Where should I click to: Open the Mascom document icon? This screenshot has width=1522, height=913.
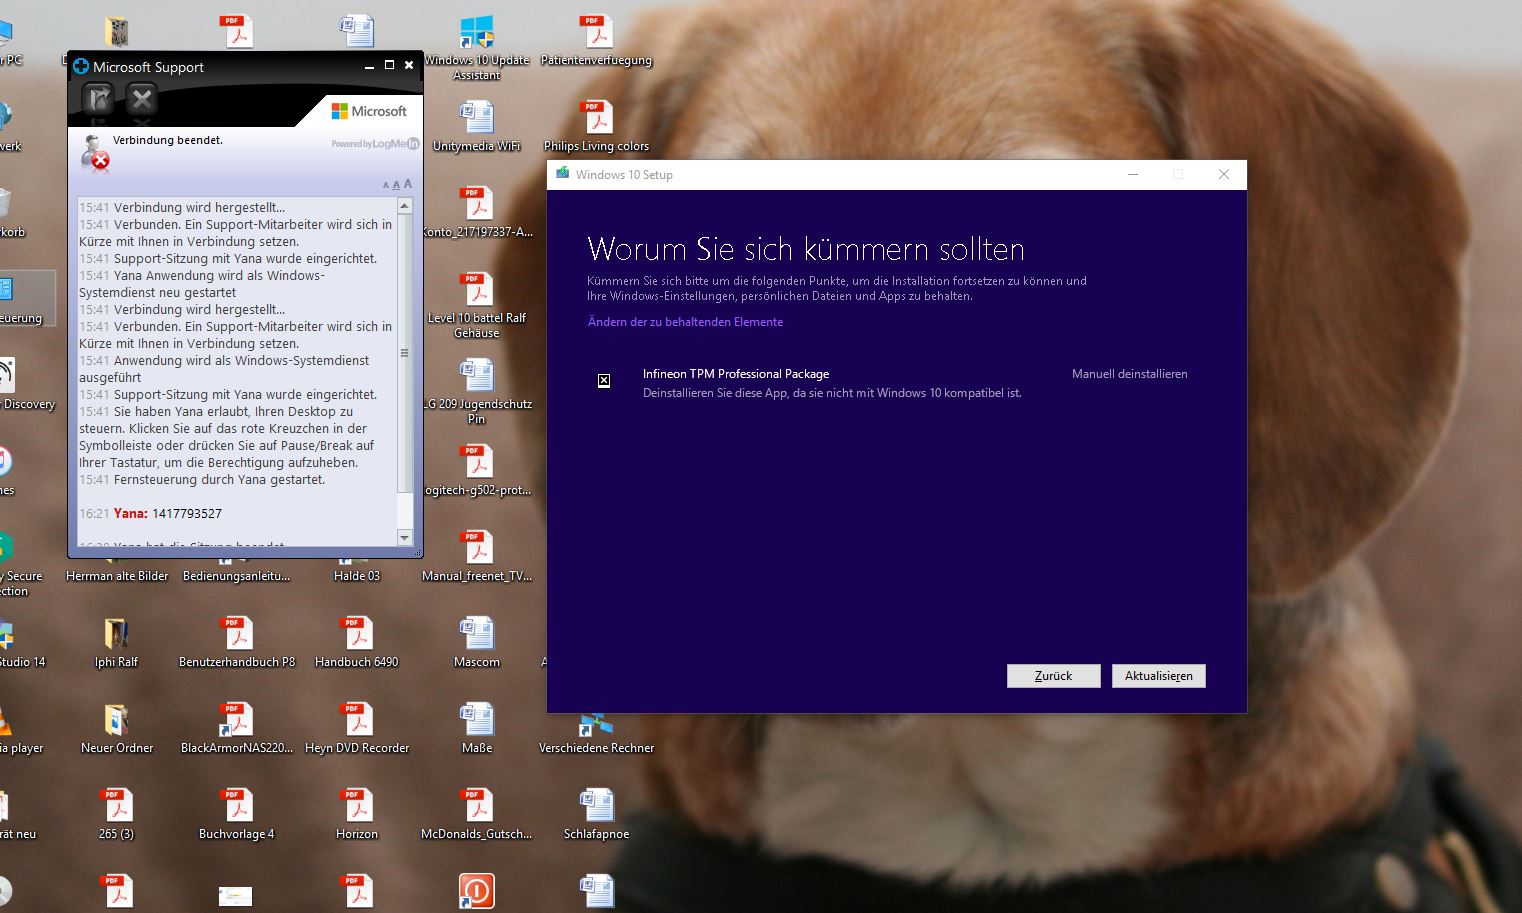[x=477, y=642]
